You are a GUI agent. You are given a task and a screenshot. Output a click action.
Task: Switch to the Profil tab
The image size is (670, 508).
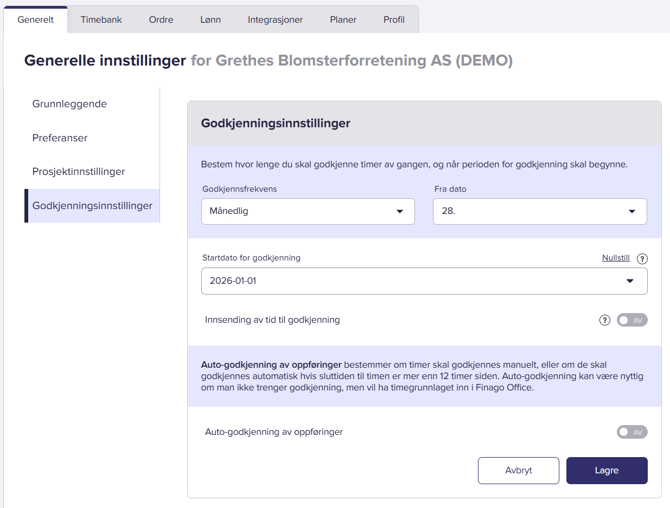394,20
